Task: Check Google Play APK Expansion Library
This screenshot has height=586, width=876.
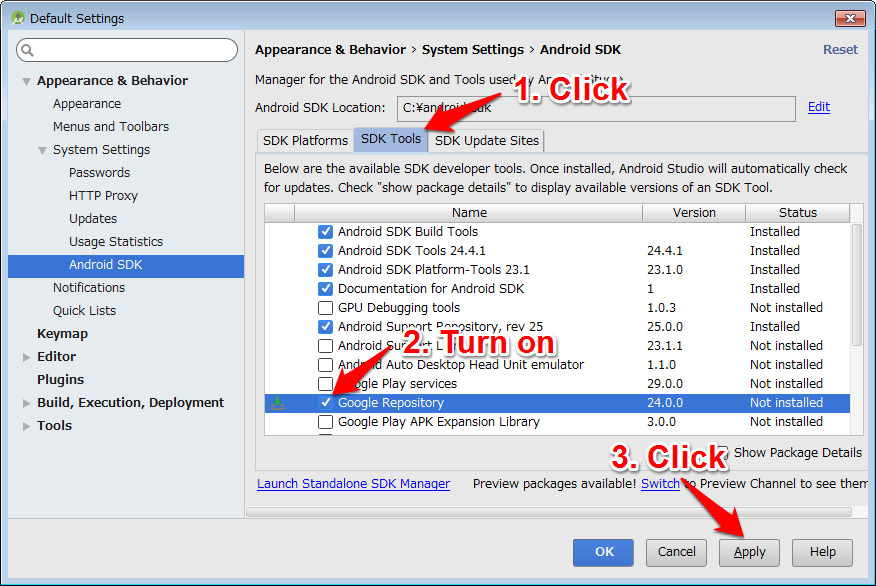Action: [325, 422]
